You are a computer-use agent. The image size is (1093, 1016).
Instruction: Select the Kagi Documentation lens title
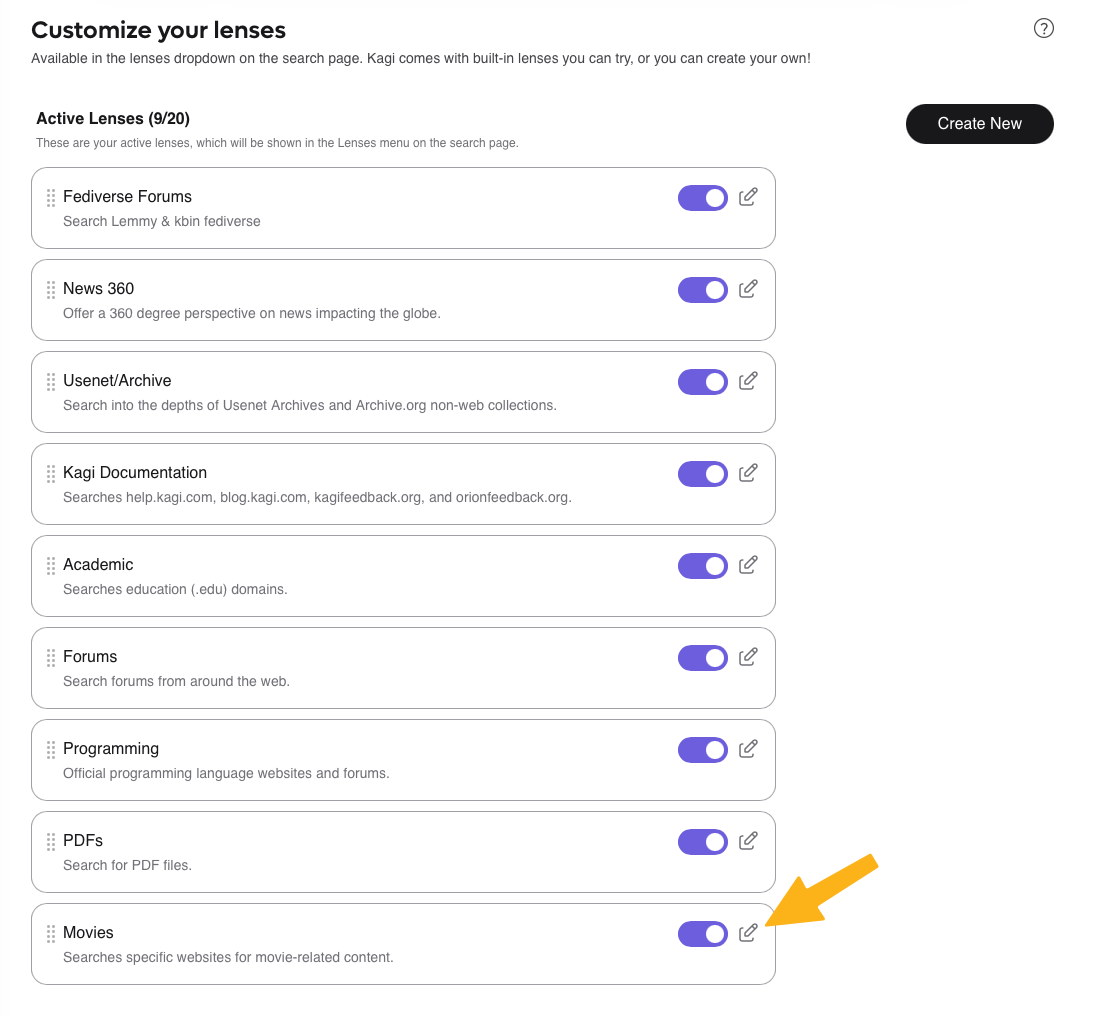coord(135,473)
